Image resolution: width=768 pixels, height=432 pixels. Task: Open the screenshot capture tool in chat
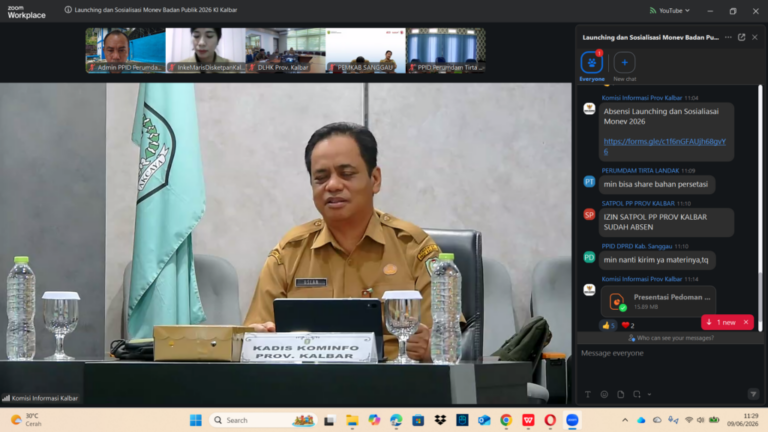(x=637, y=394)
